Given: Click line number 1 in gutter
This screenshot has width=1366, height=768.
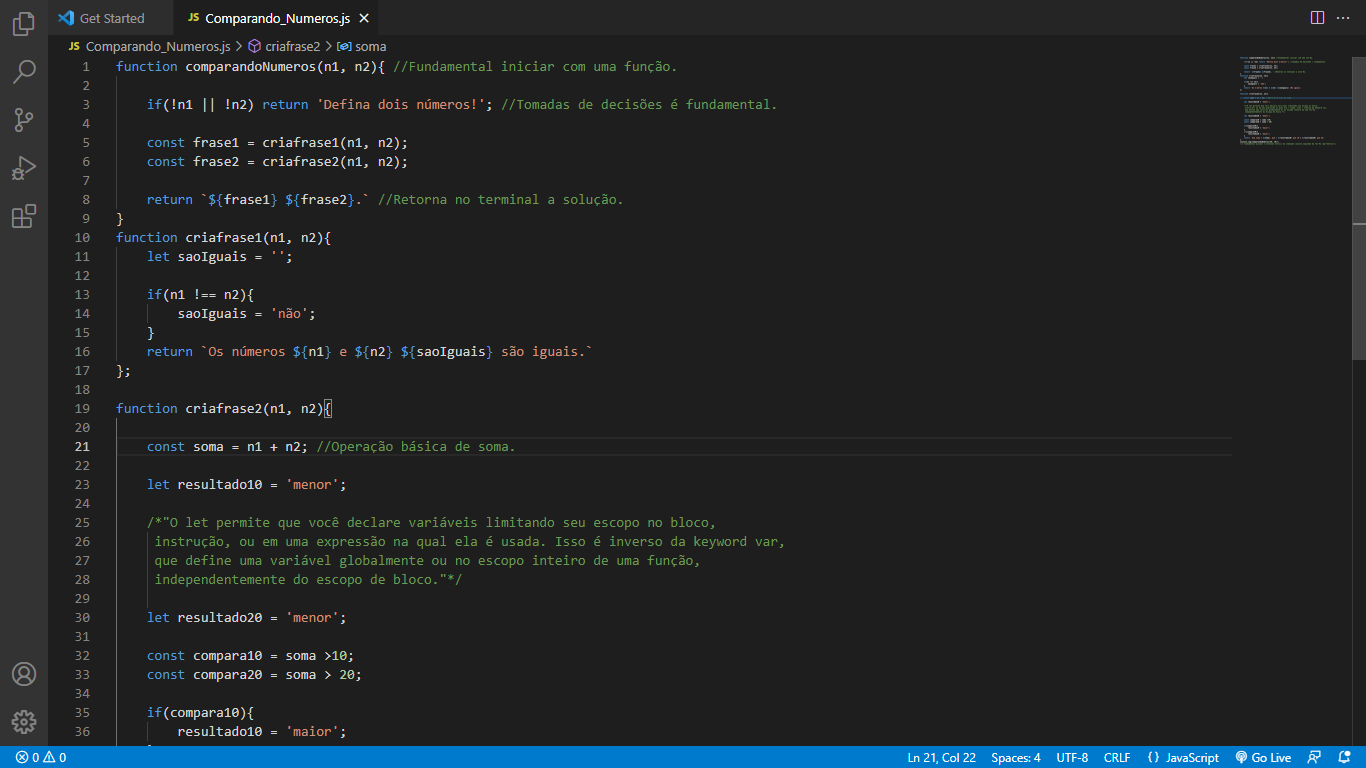Looking at the screenshot, I should (86, 67).
